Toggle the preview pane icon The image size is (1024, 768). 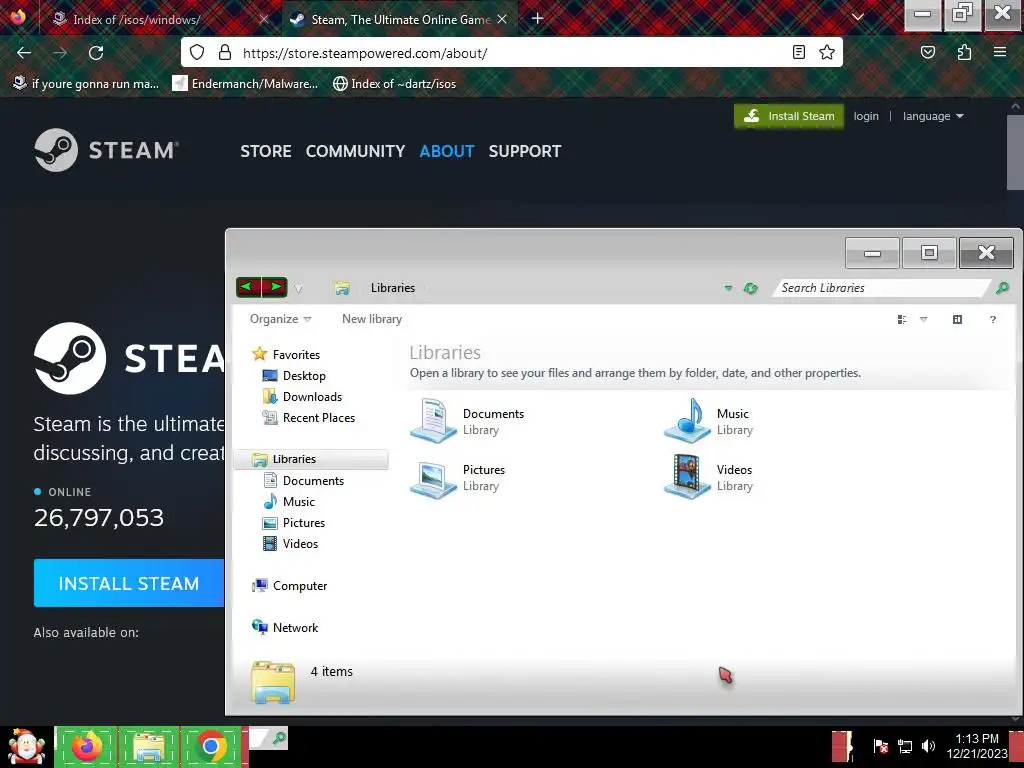957,319
